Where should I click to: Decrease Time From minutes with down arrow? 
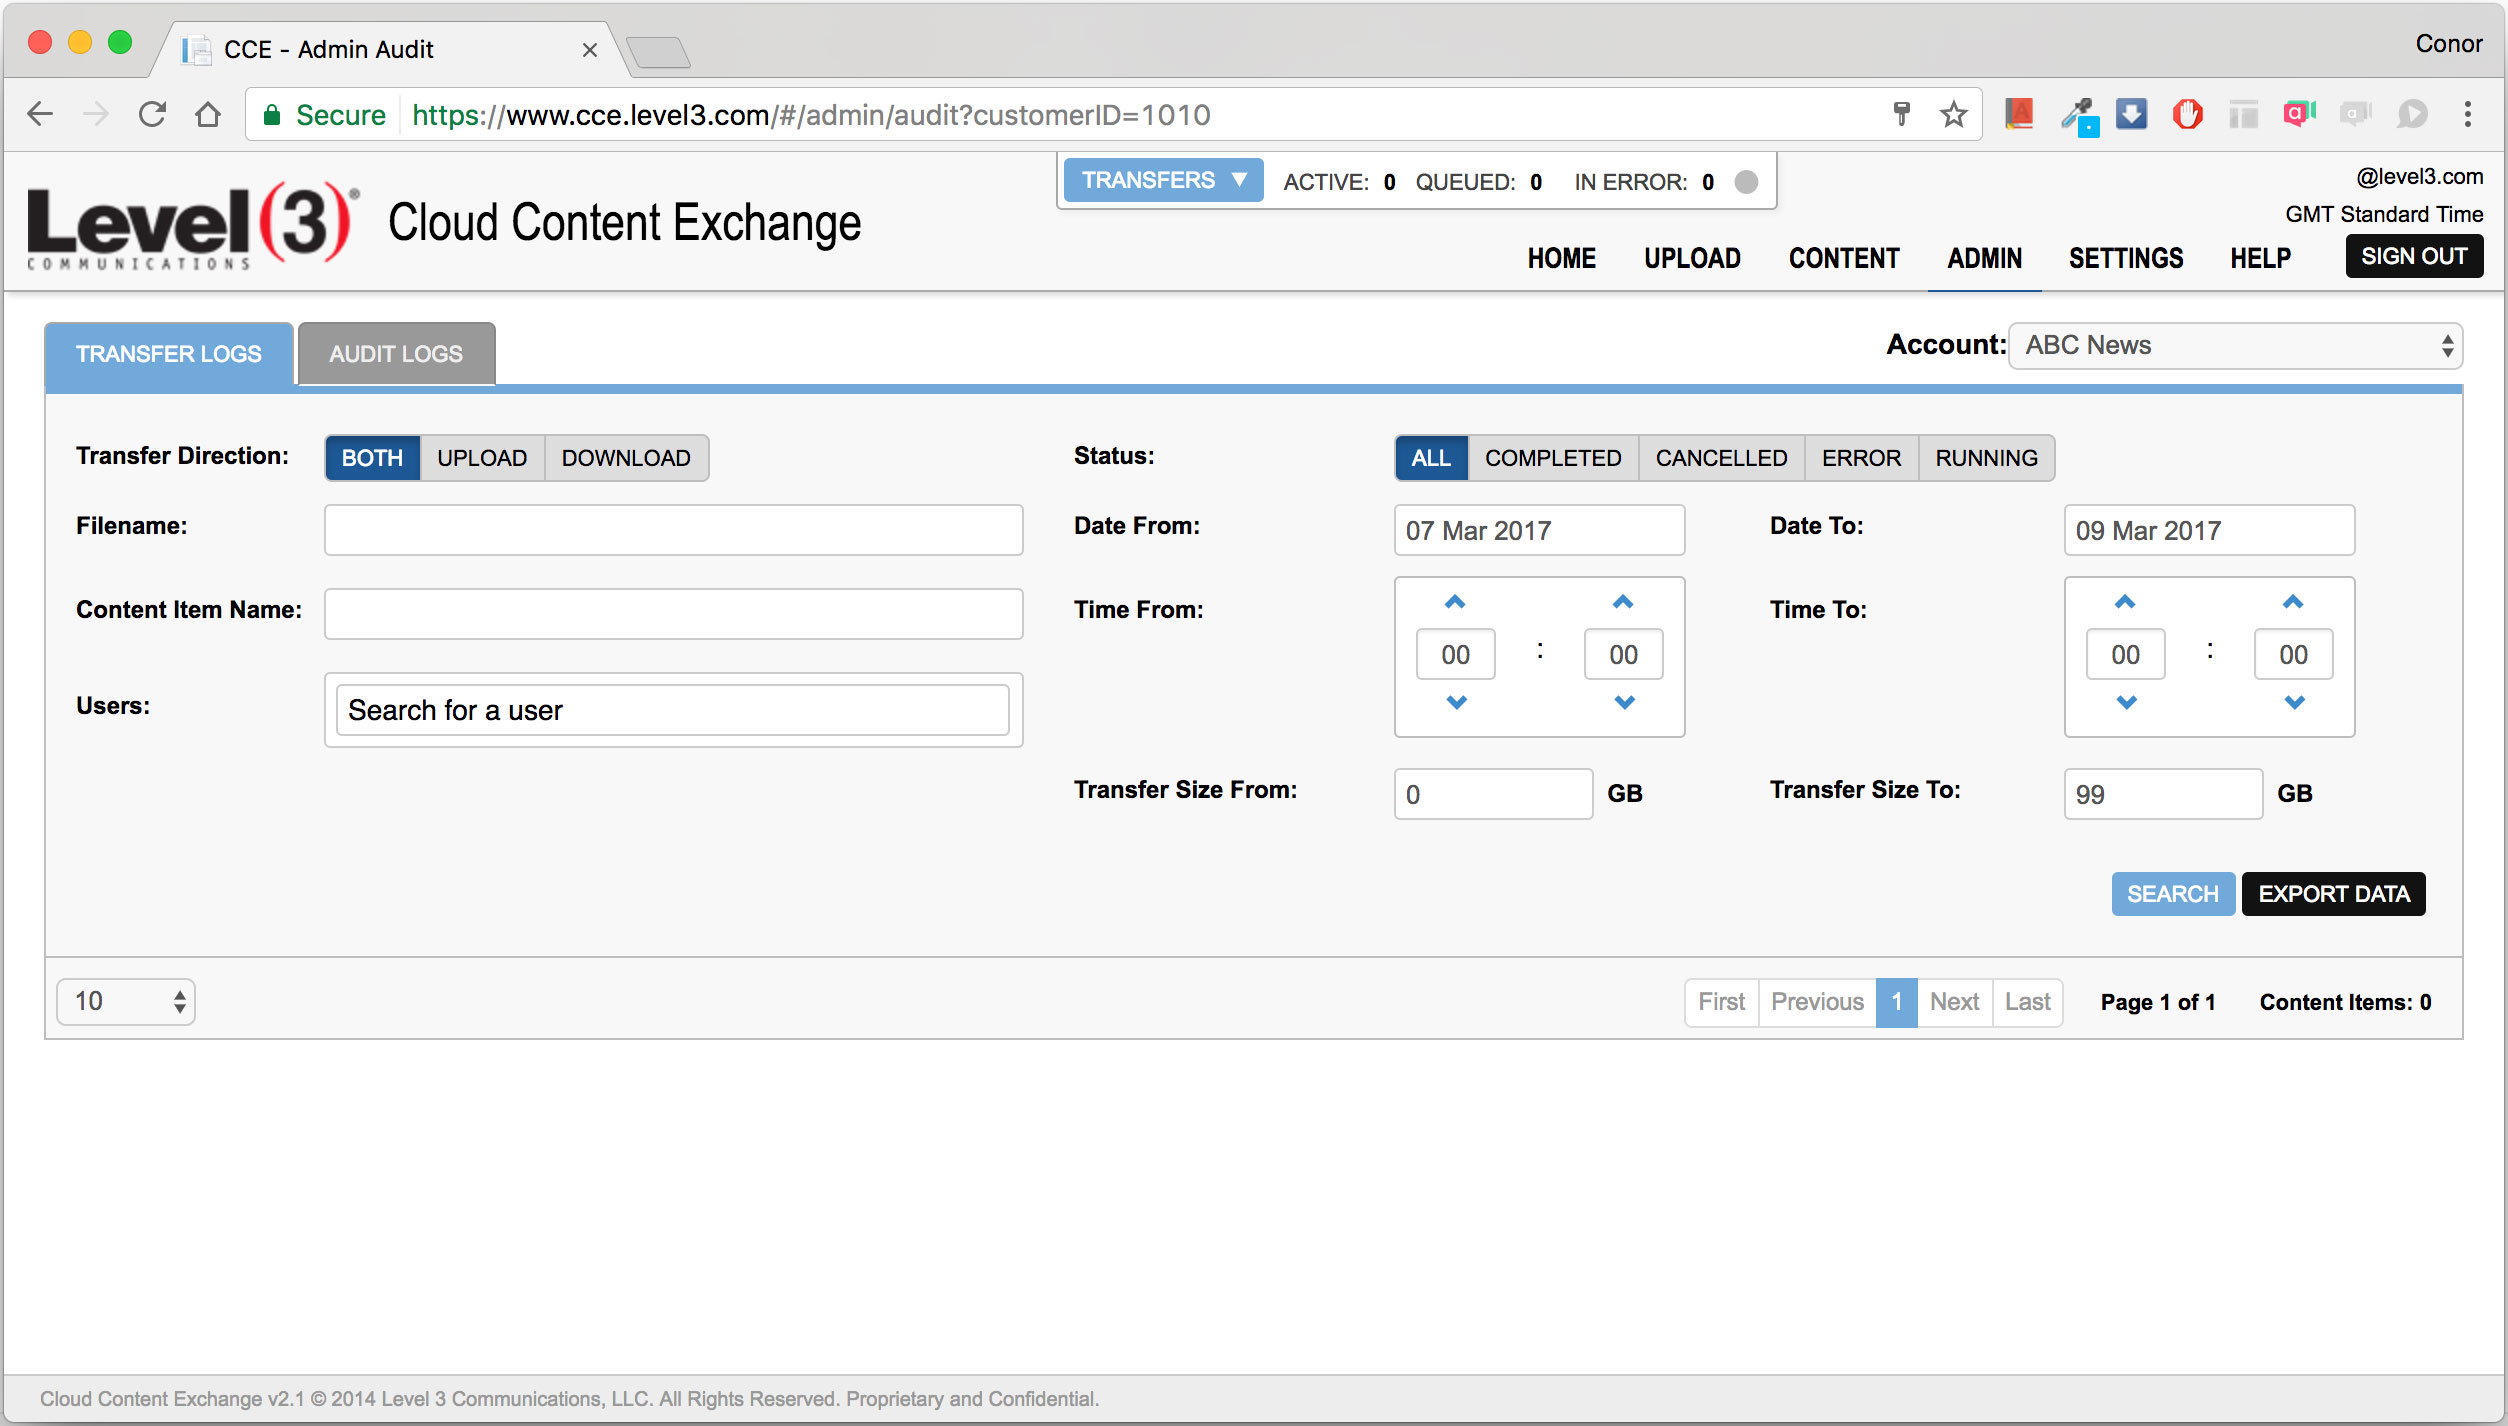pyautogui.click(x=1624, y=703)
